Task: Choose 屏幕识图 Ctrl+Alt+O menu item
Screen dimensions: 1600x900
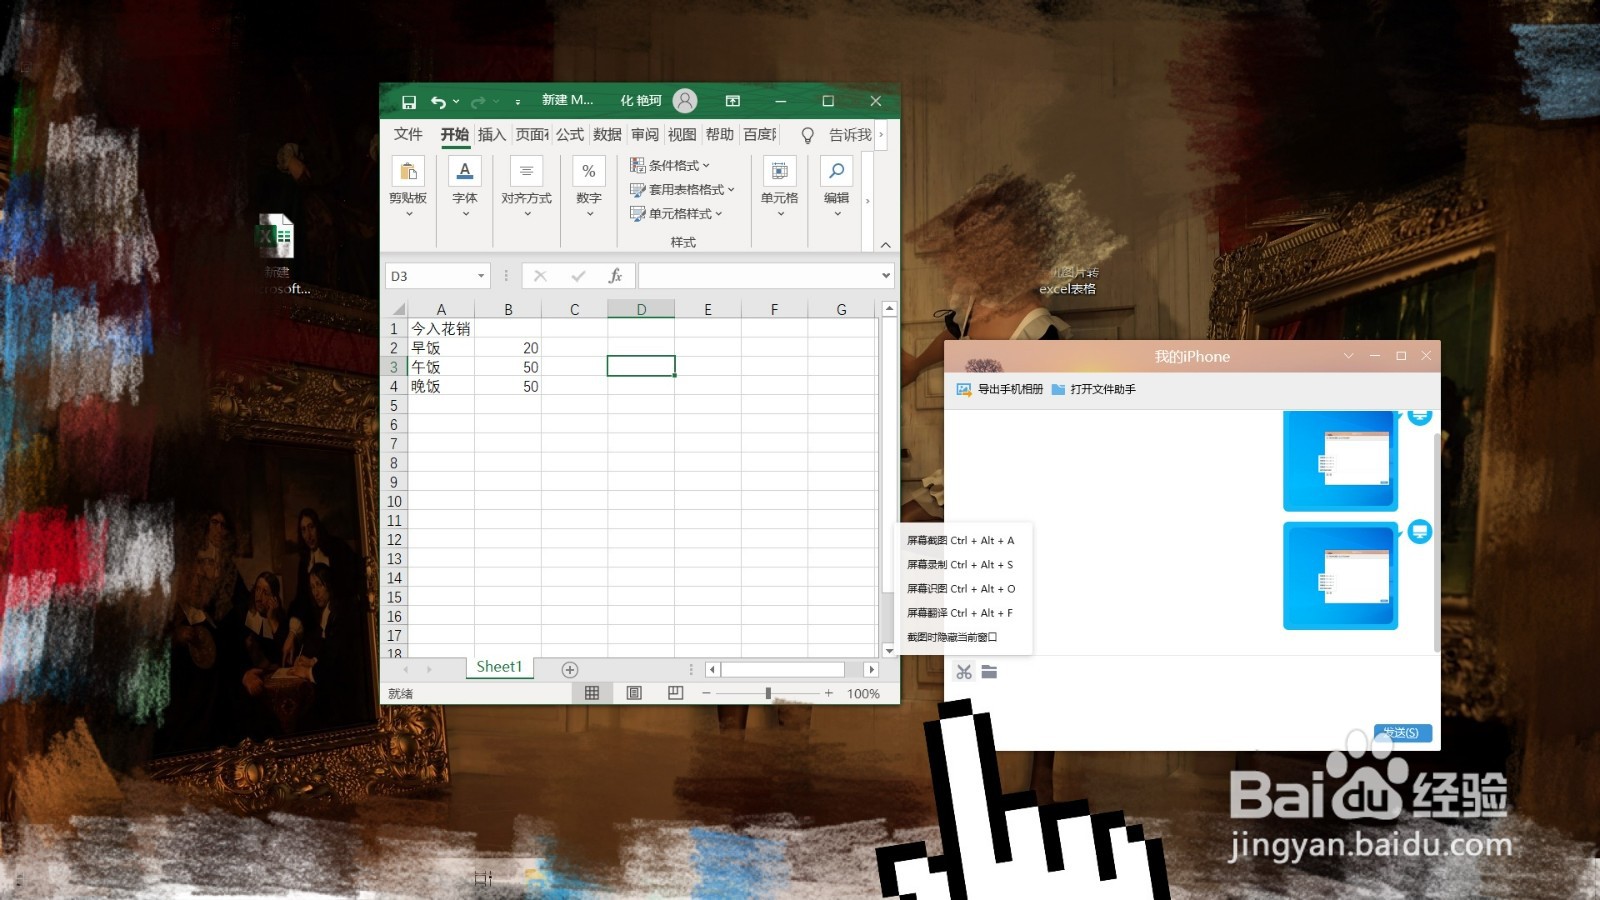Action: click(961, 589)
